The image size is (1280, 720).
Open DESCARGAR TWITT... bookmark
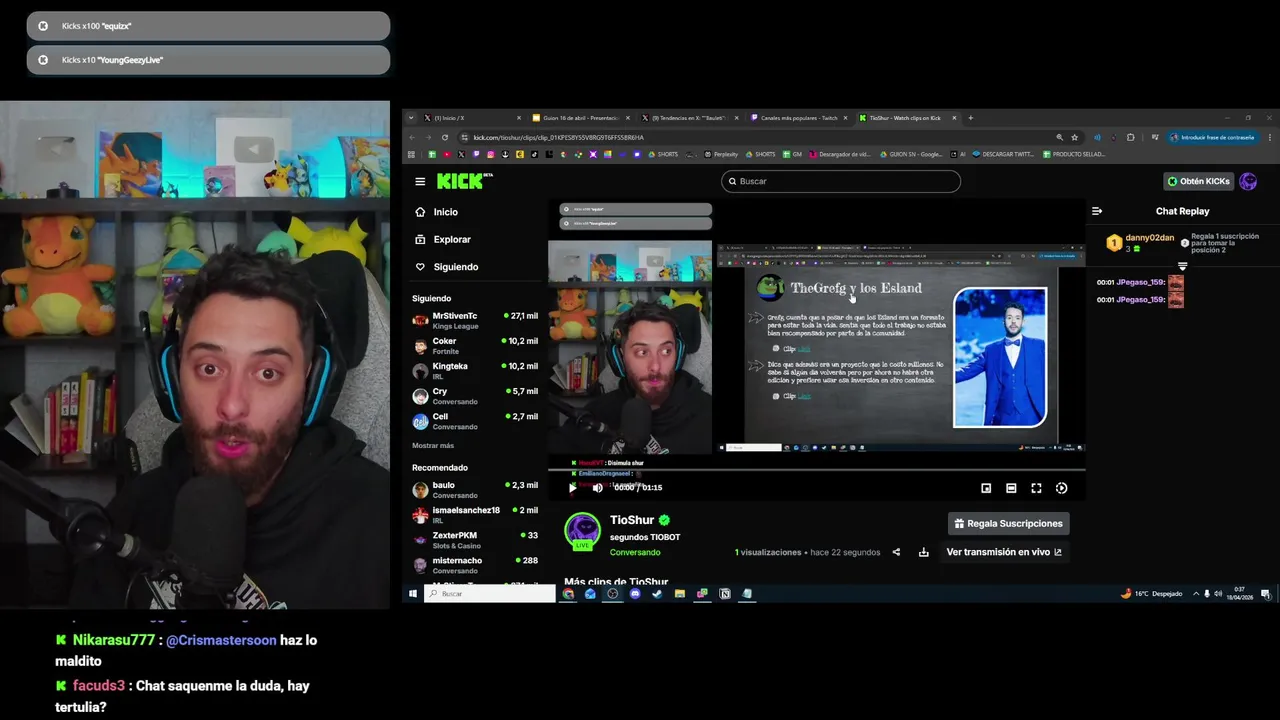coord(1003,154)
